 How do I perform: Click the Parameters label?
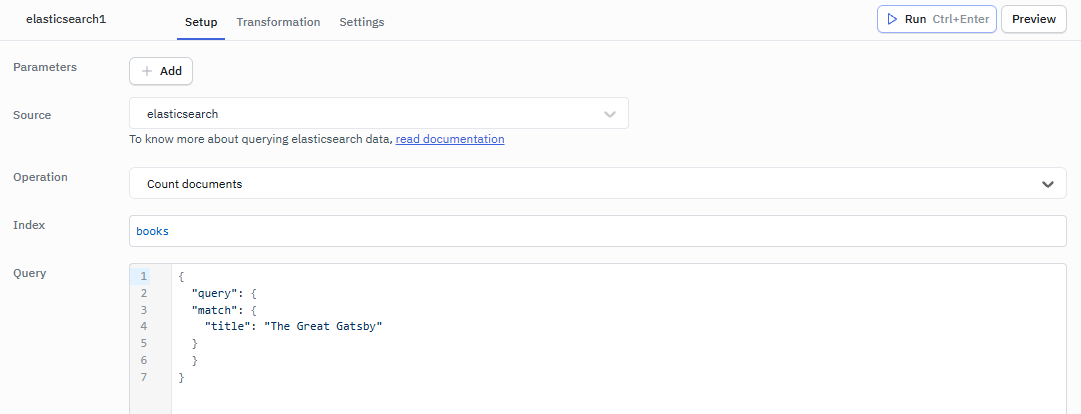(45, 67)
